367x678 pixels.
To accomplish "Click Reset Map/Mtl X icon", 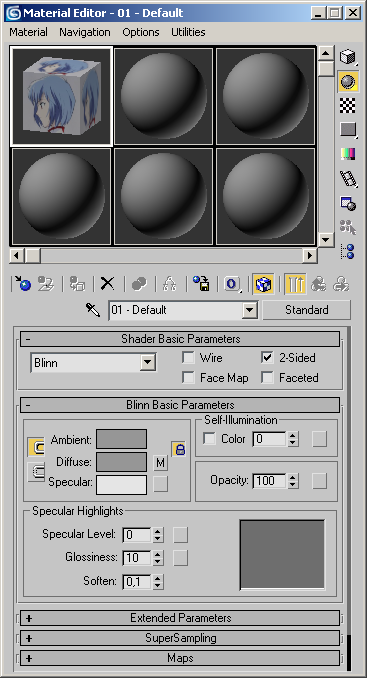I will [x=107, y=284].
